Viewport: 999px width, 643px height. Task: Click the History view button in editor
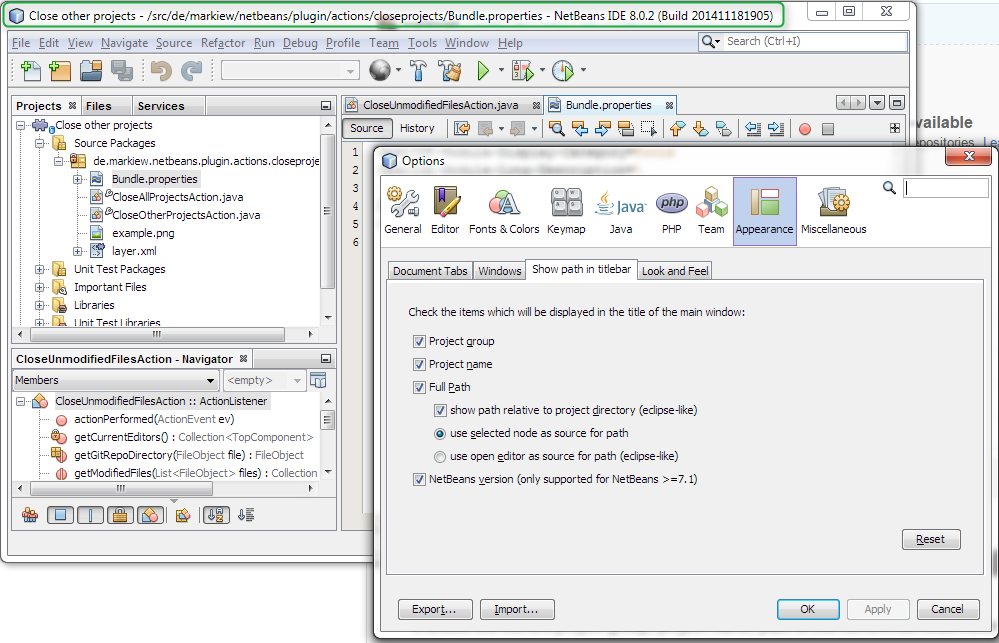click(x=417, y=128)
